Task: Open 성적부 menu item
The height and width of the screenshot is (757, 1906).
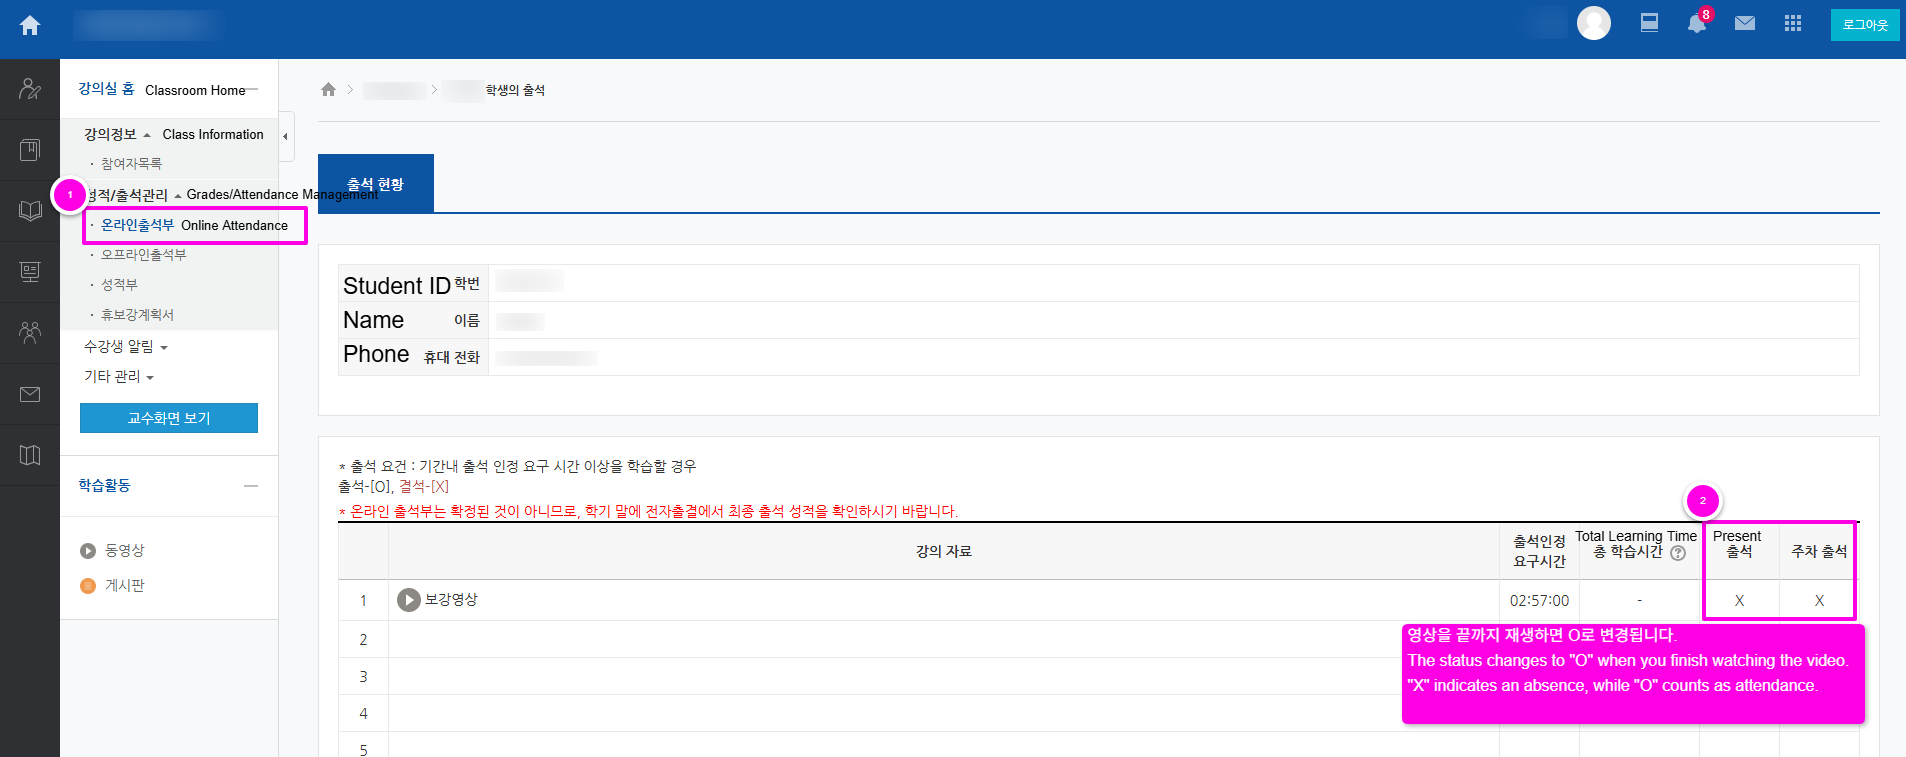Action: (x=119, y=284)
